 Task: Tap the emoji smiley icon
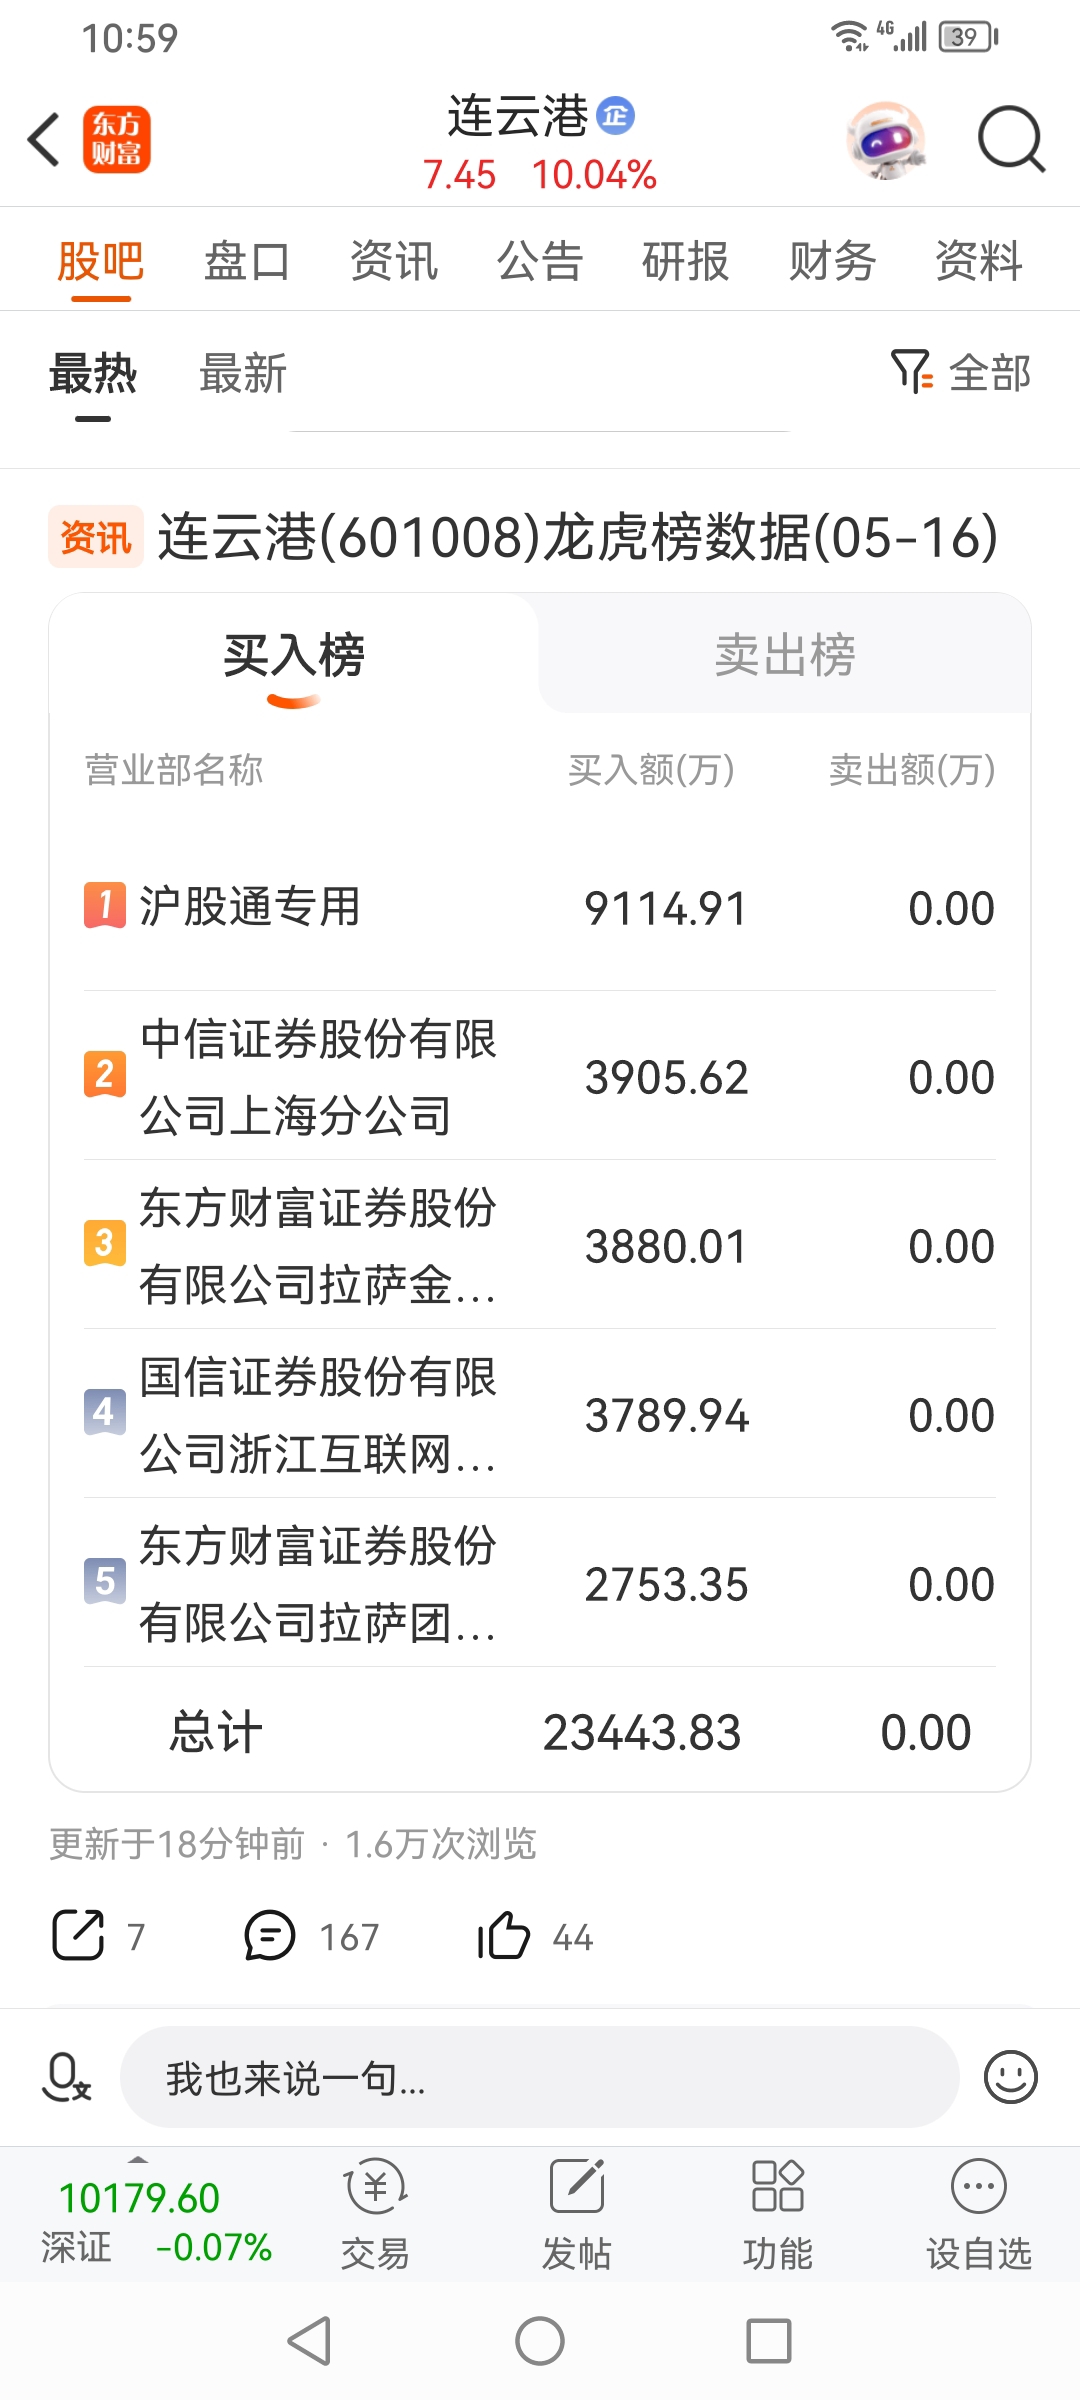pyautogui.click(x=1011, y=2078)
